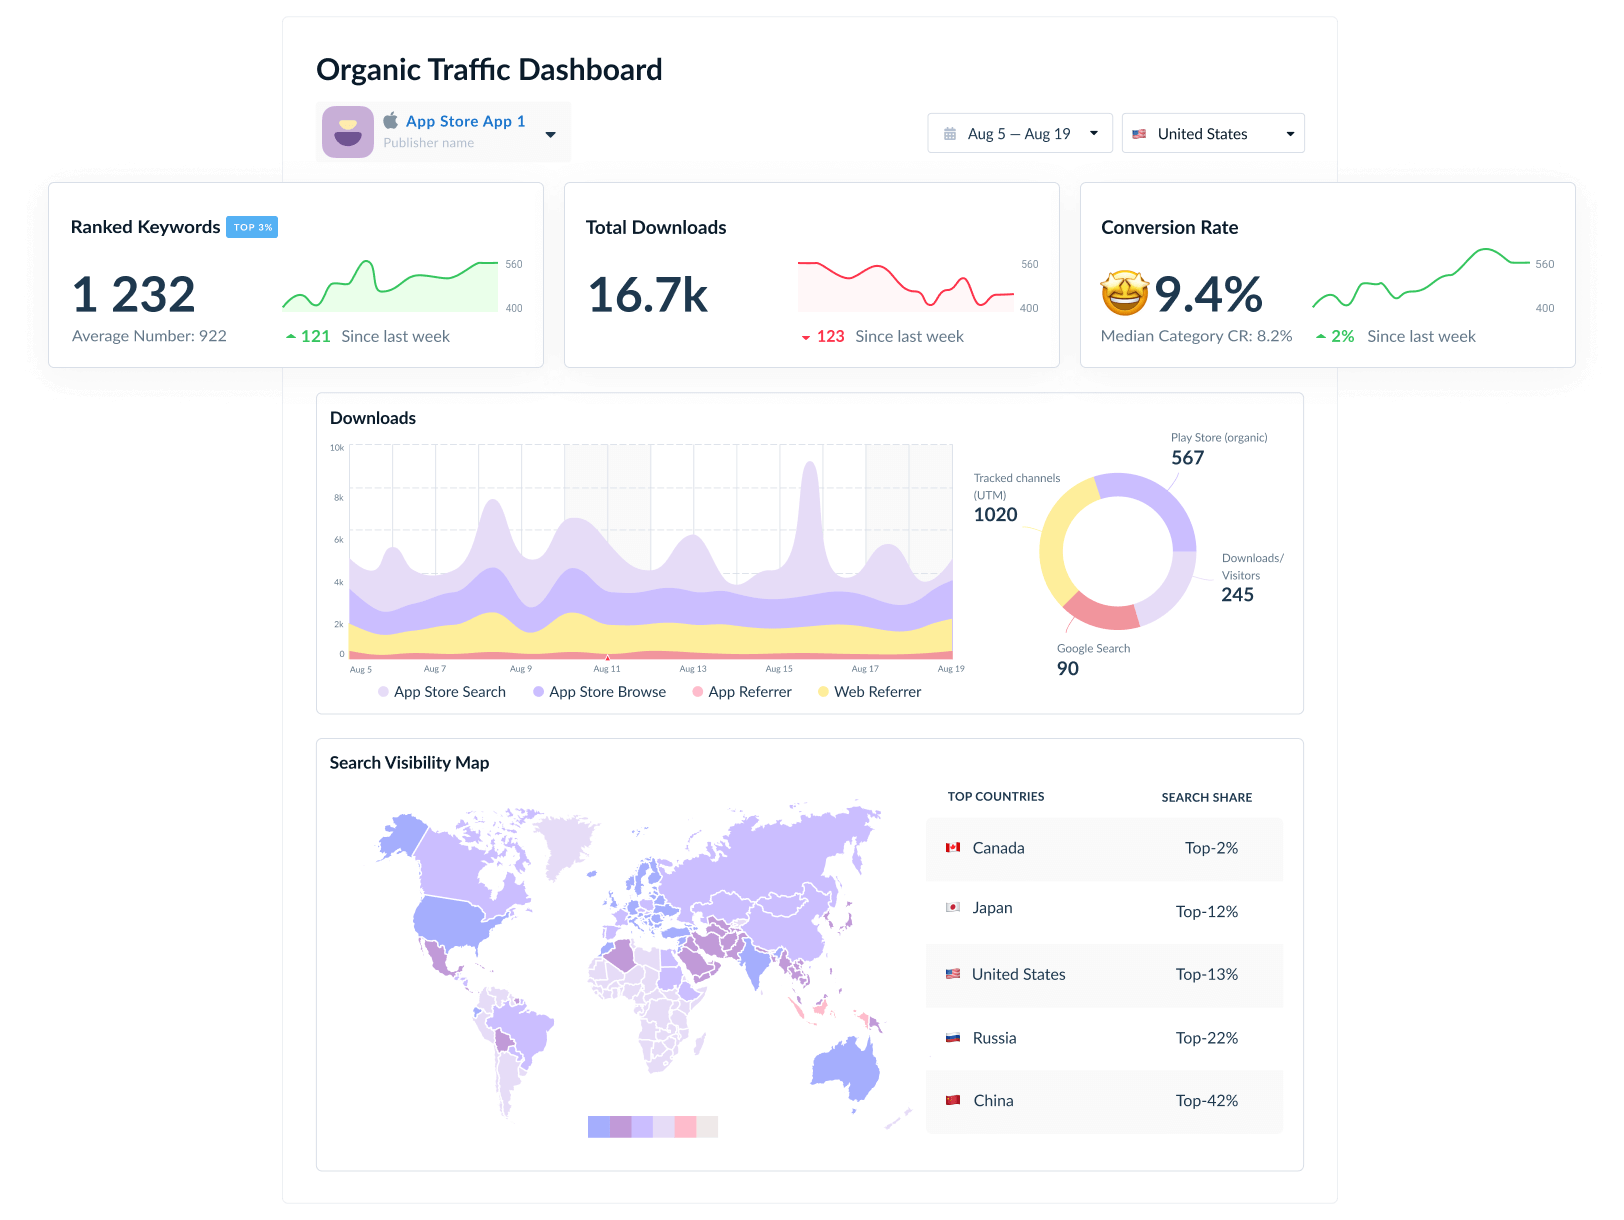Click the TOP 3% badge
Screen dimensions: 1624x1220
tap(252, 227)
